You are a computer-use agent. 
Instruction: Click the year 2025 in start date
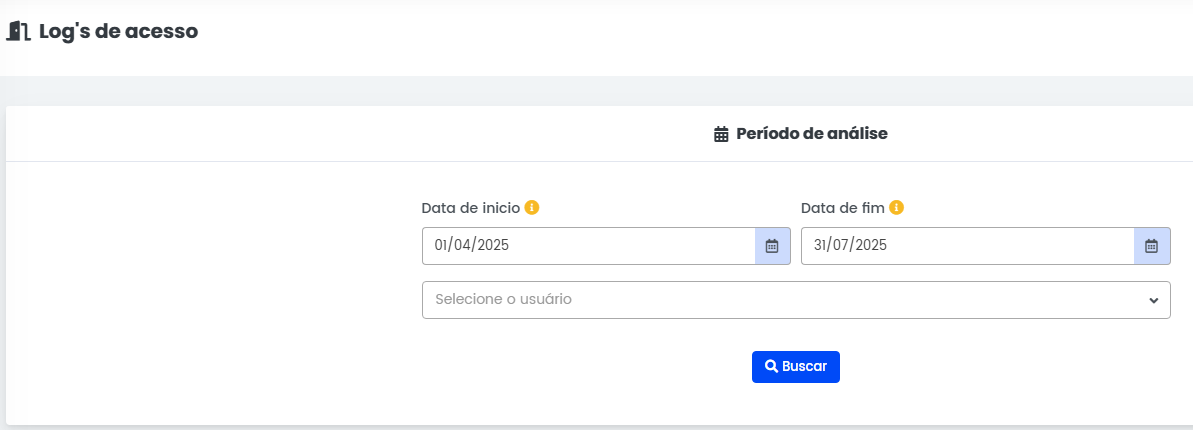click(492, 246)
